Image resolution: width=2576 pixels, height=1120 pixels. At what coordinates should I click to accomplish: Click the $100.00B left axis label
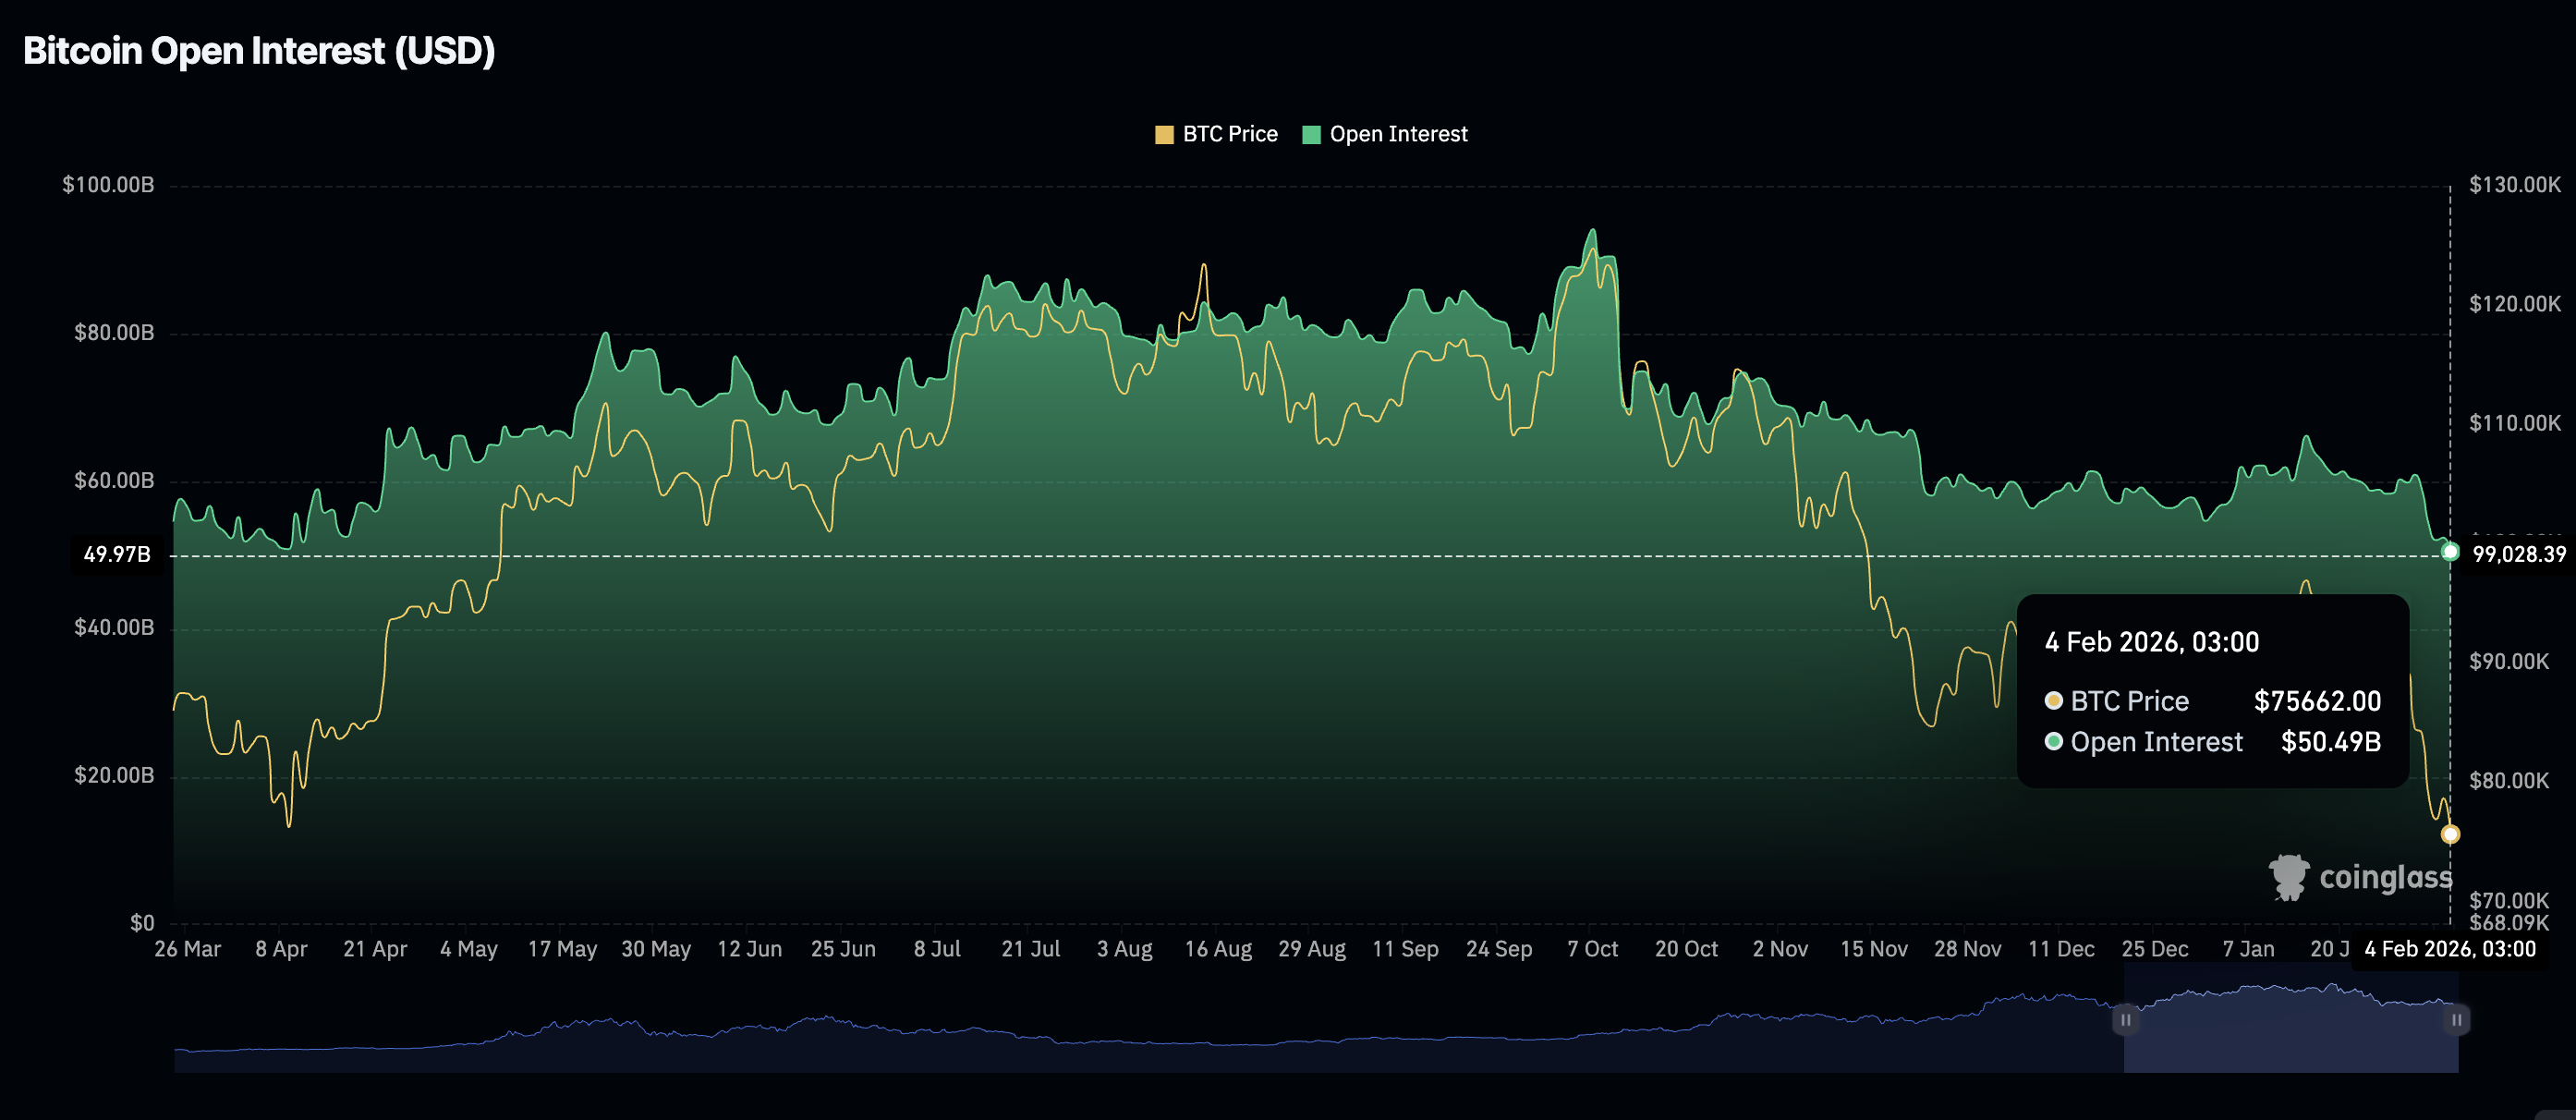[x=108, y=185]
